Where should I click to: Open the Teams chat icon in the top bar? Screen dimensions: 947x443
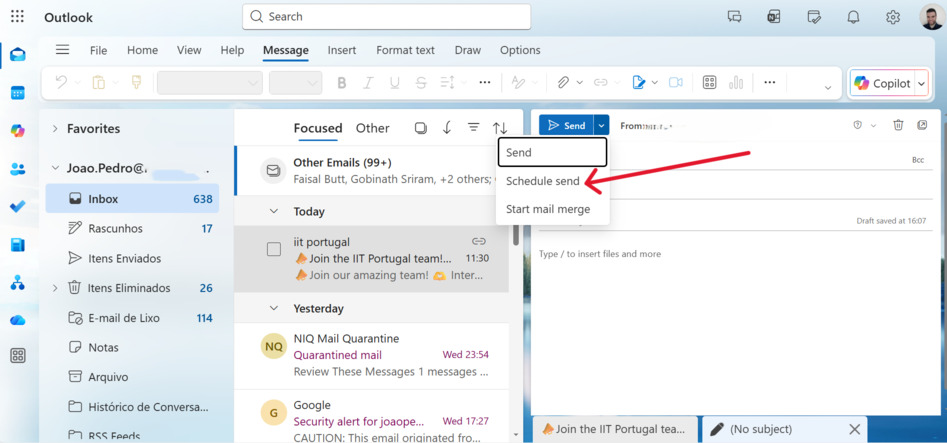pos(734,17)
